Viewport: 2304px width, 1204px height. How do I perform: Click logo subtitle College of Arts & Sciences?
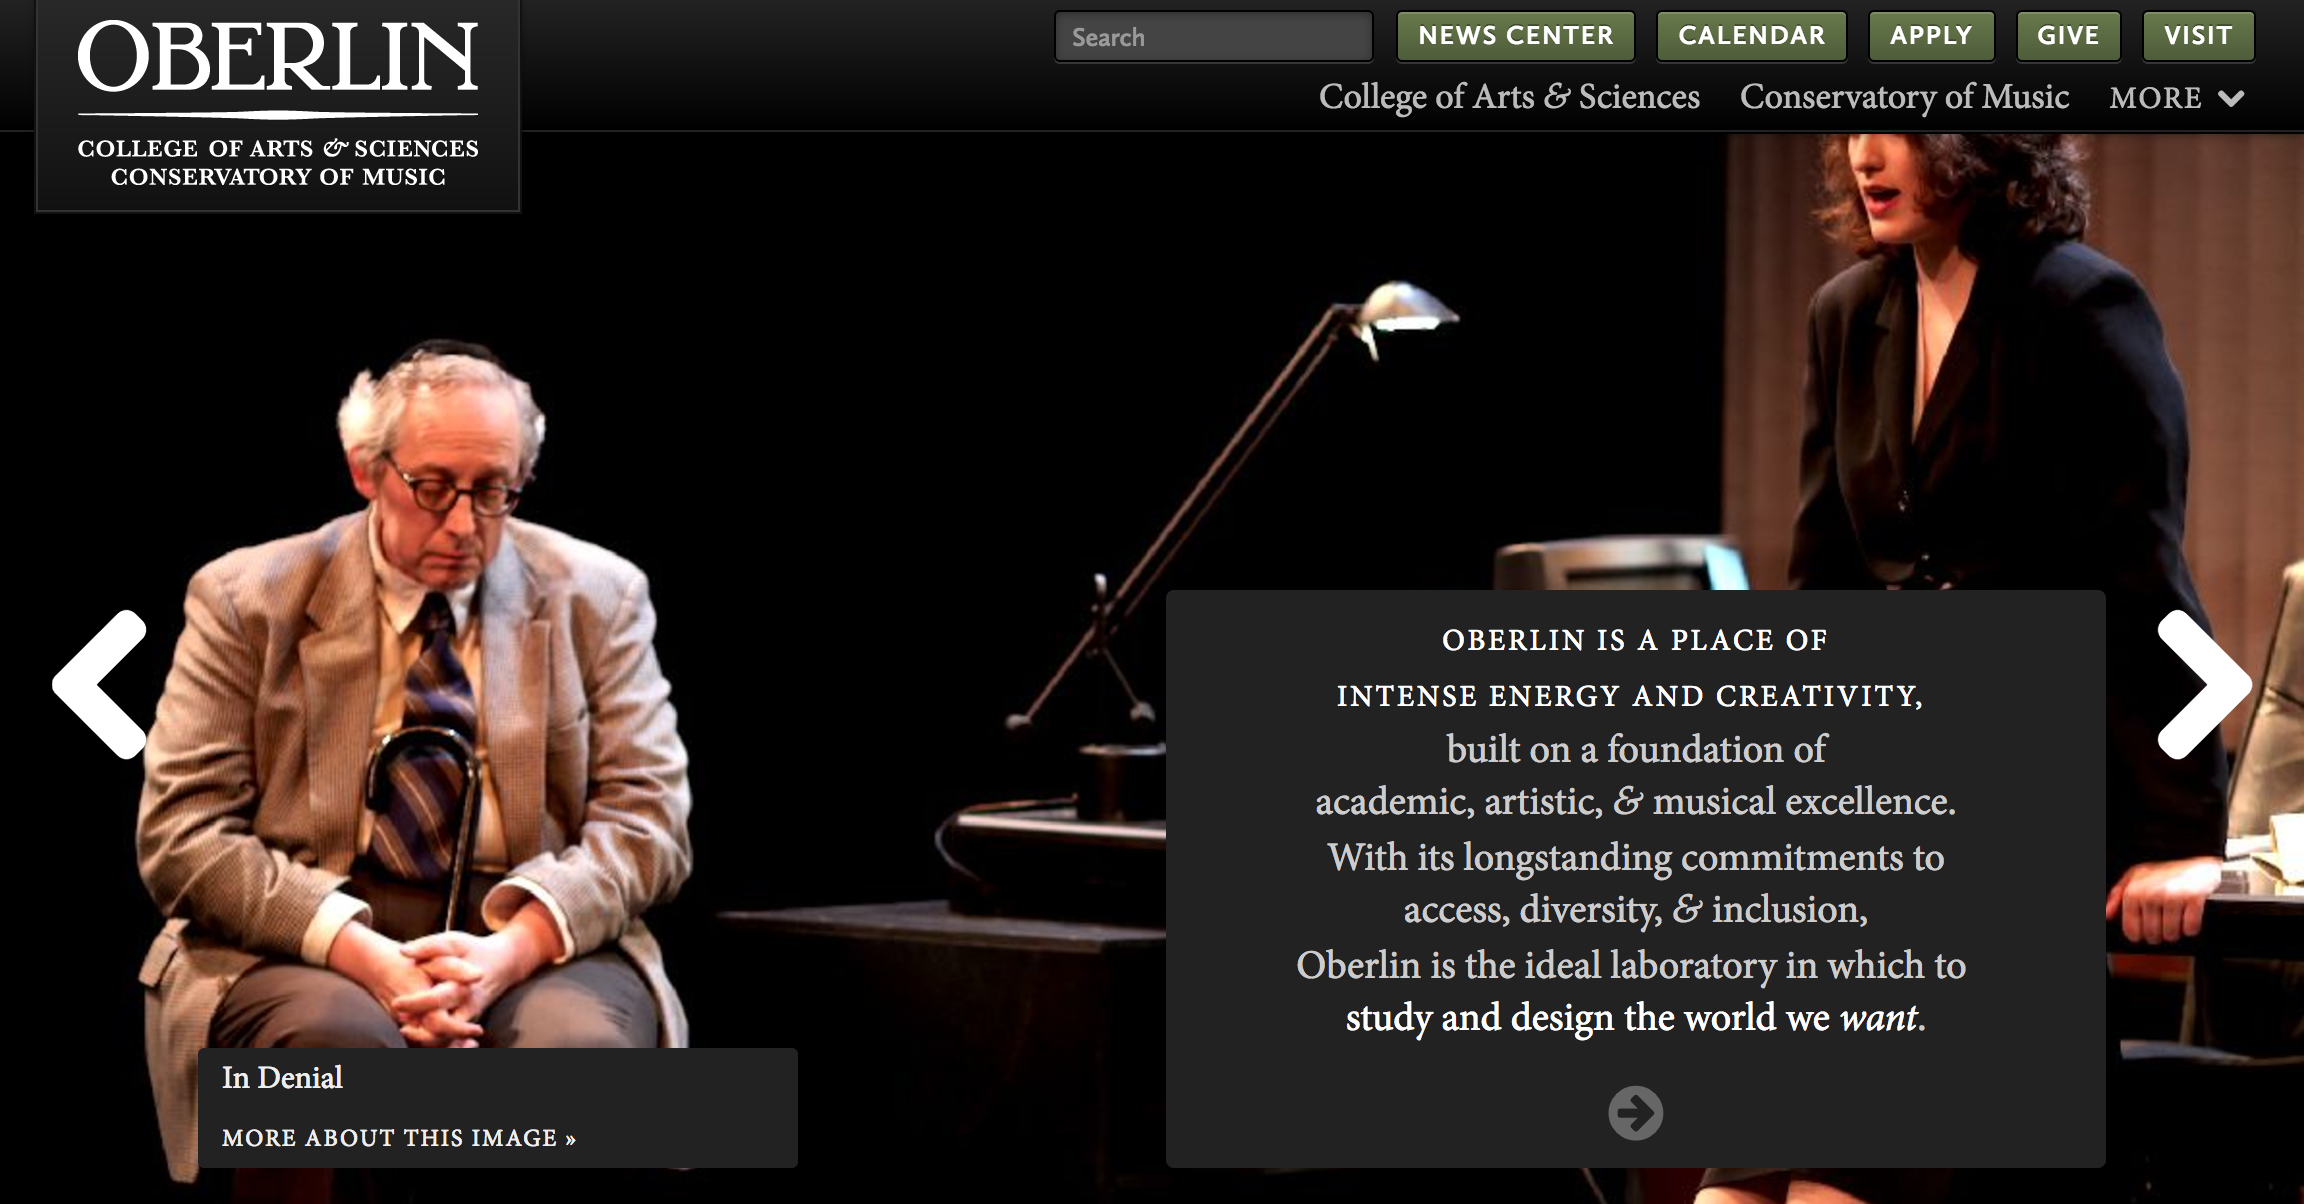click(278, 148)
